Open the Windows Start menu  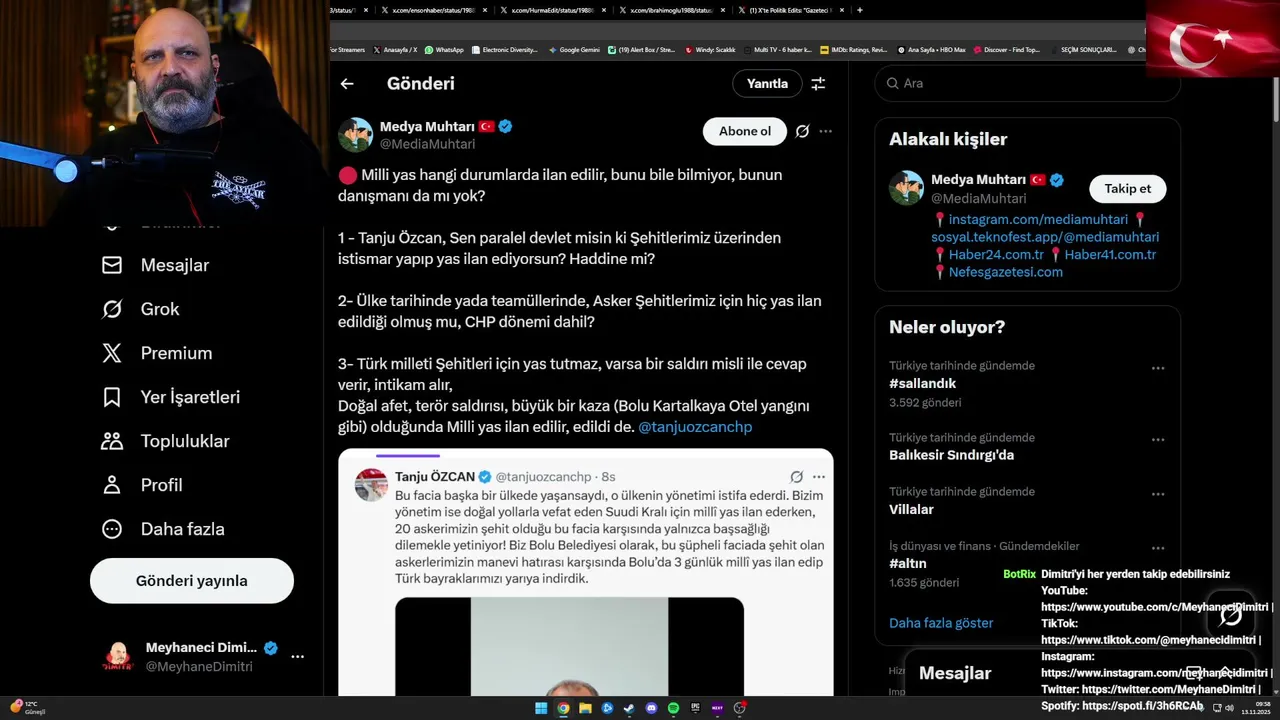541,708
